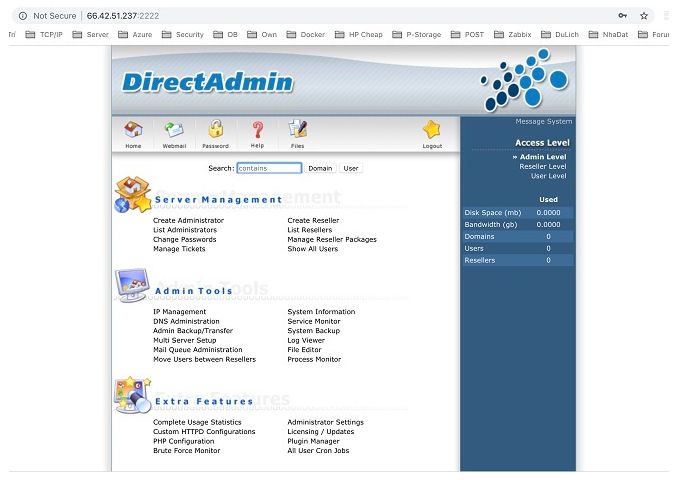
Task: Click the Extra Features section icon
Action: coord(132,395)
